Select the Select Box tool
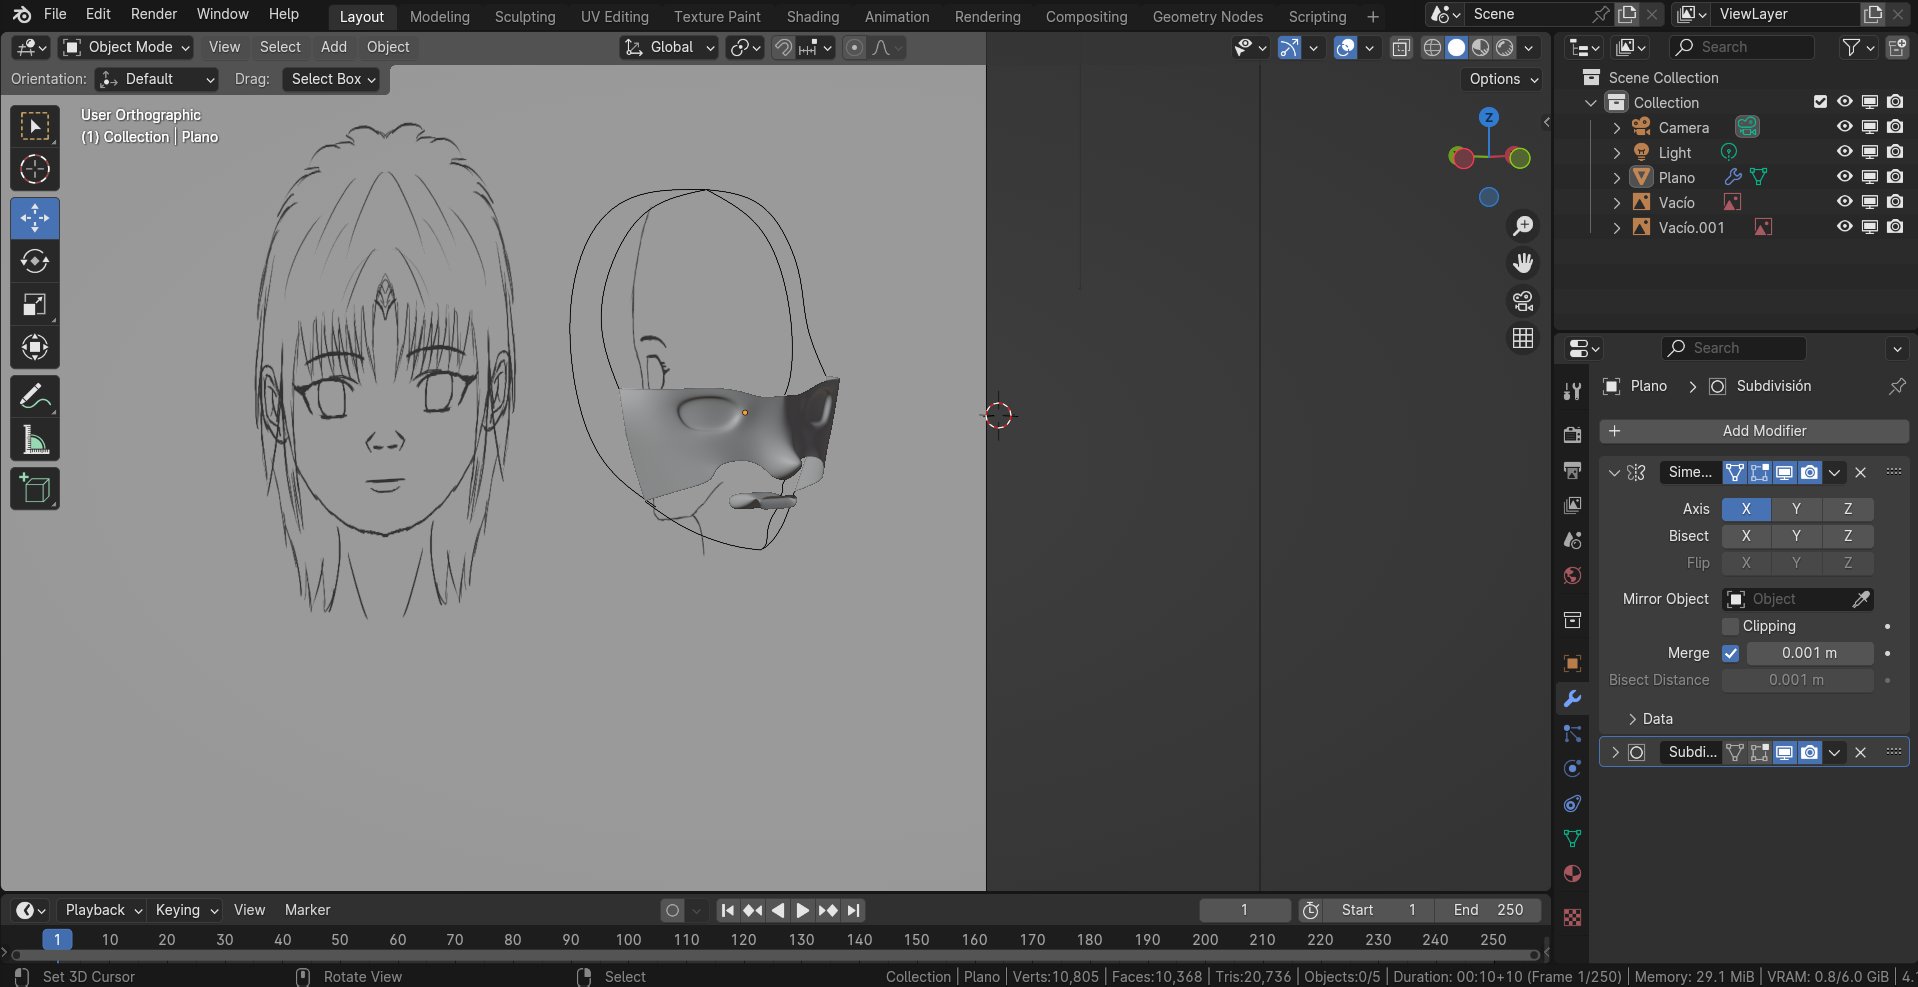 (35, 127)
